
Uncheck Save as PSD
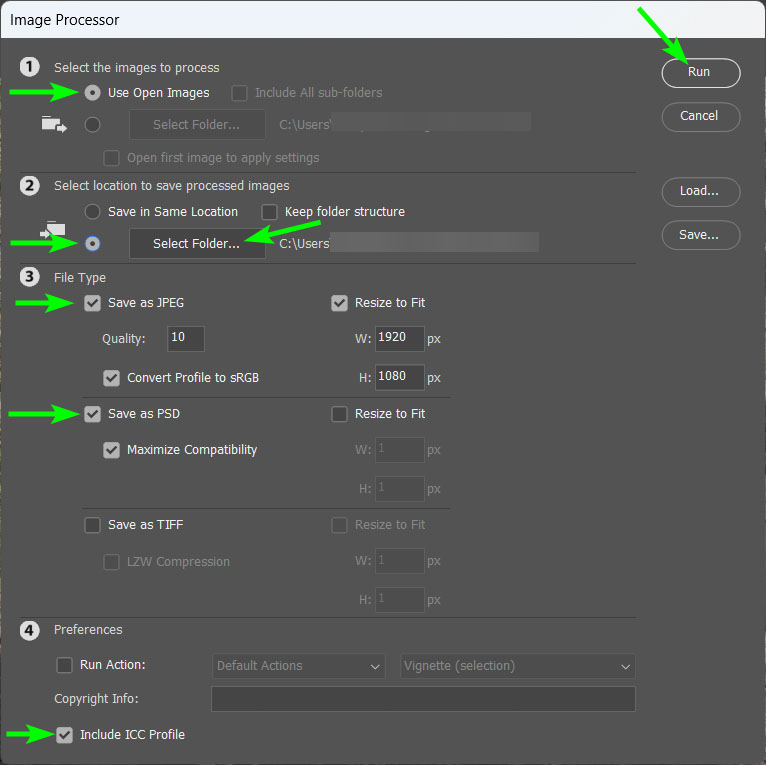point(92,414)
